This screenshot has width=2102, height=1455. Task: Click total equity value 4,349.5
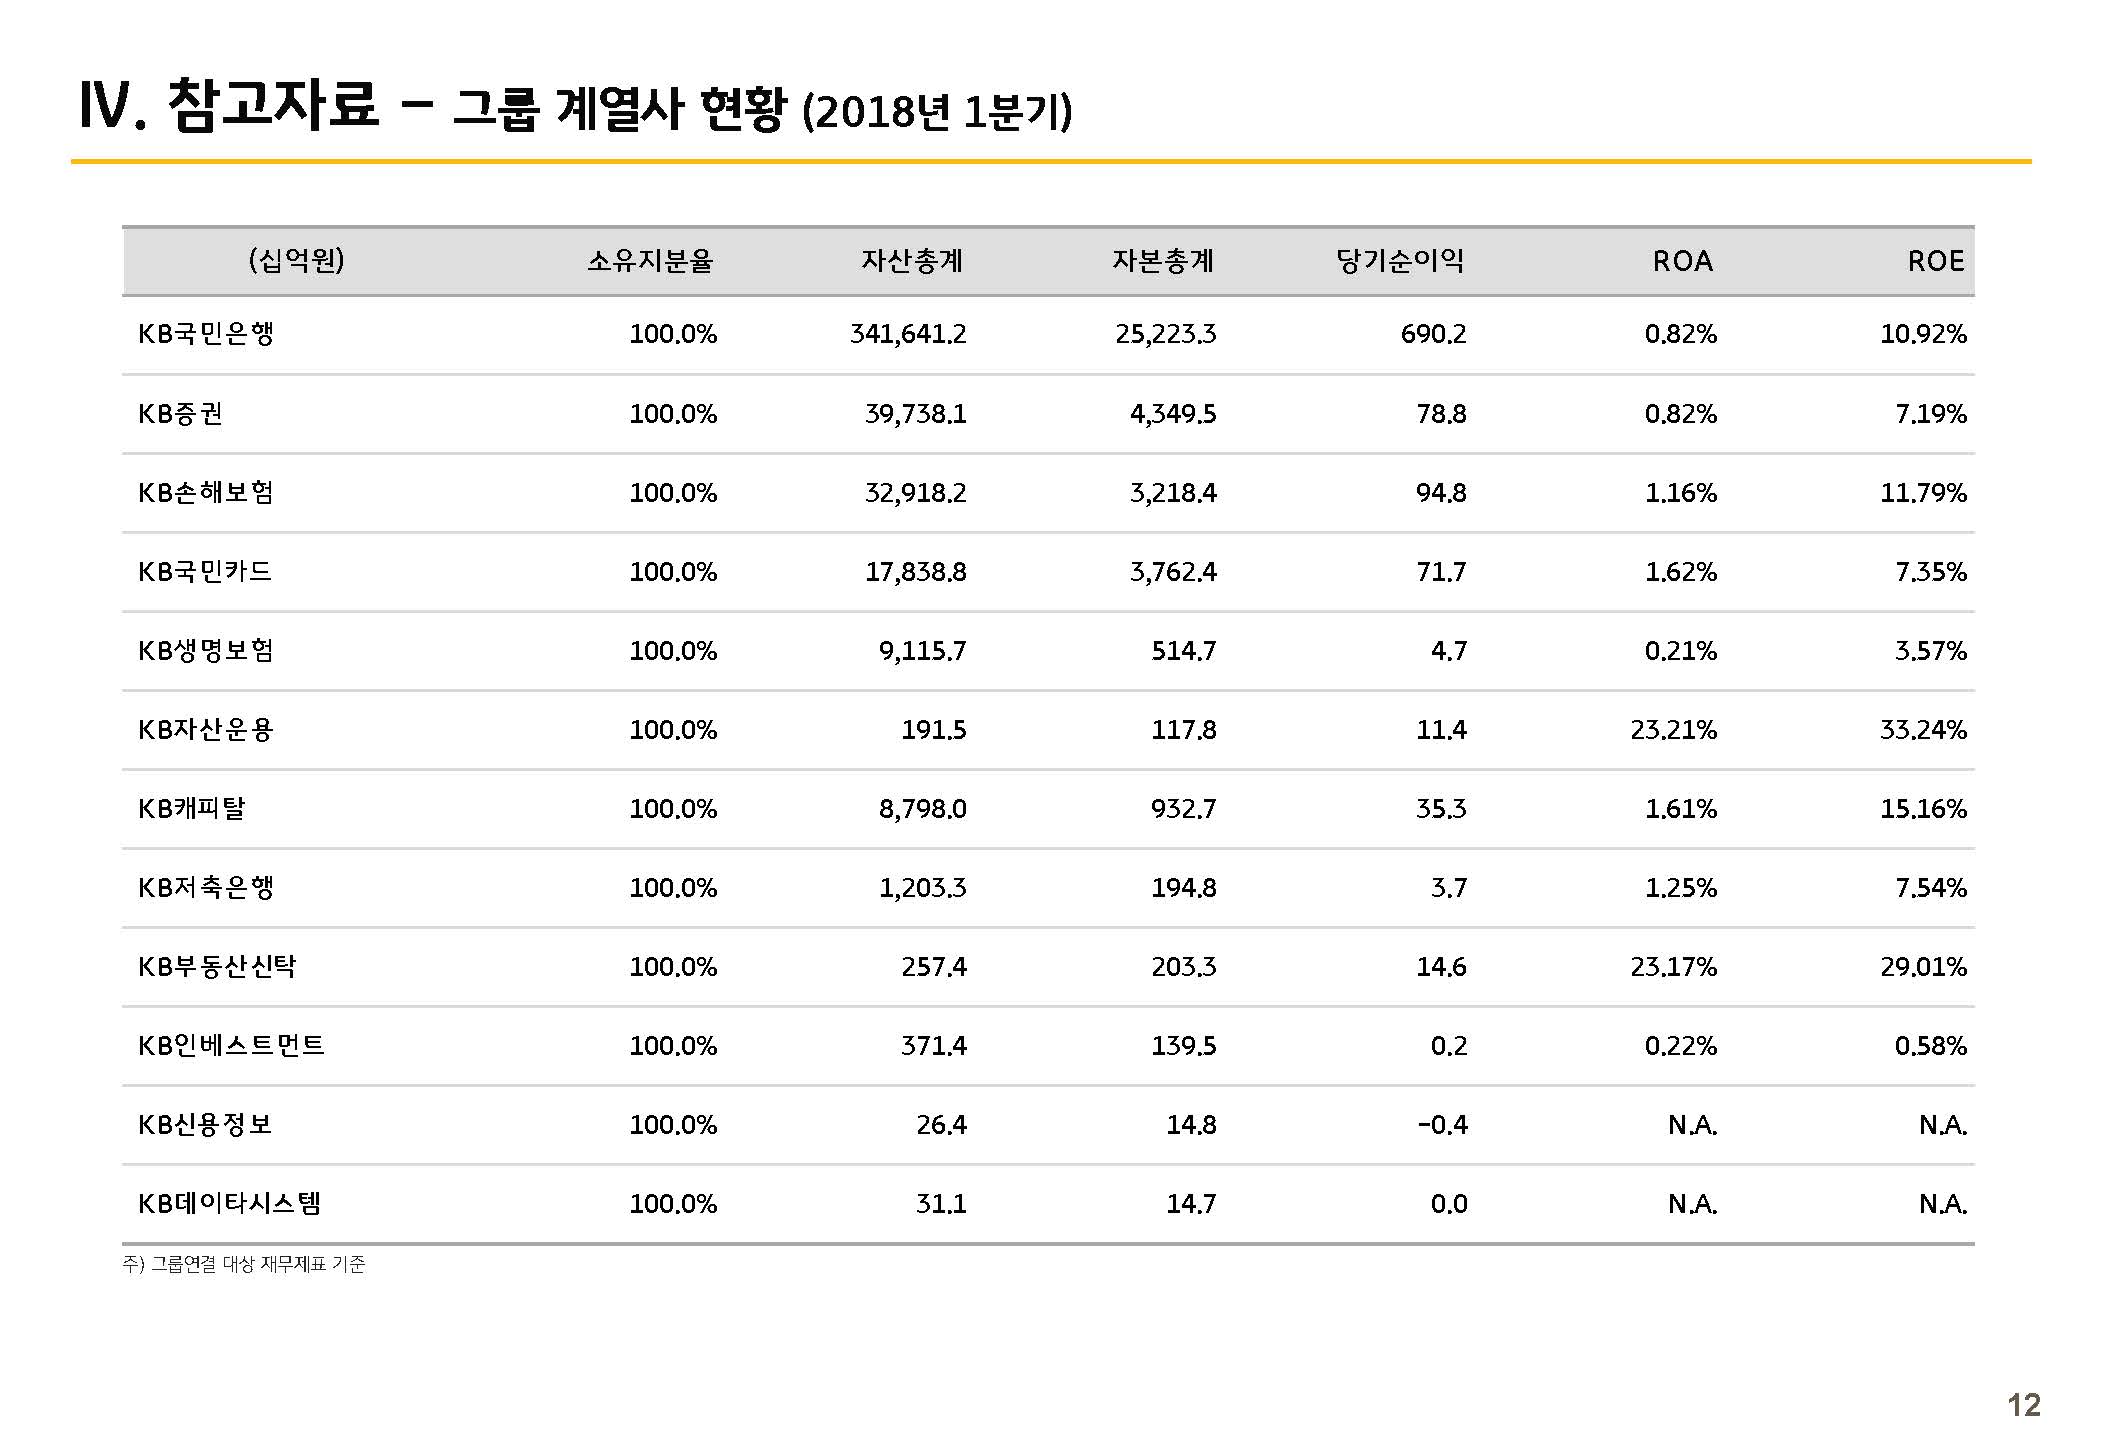1173,414
